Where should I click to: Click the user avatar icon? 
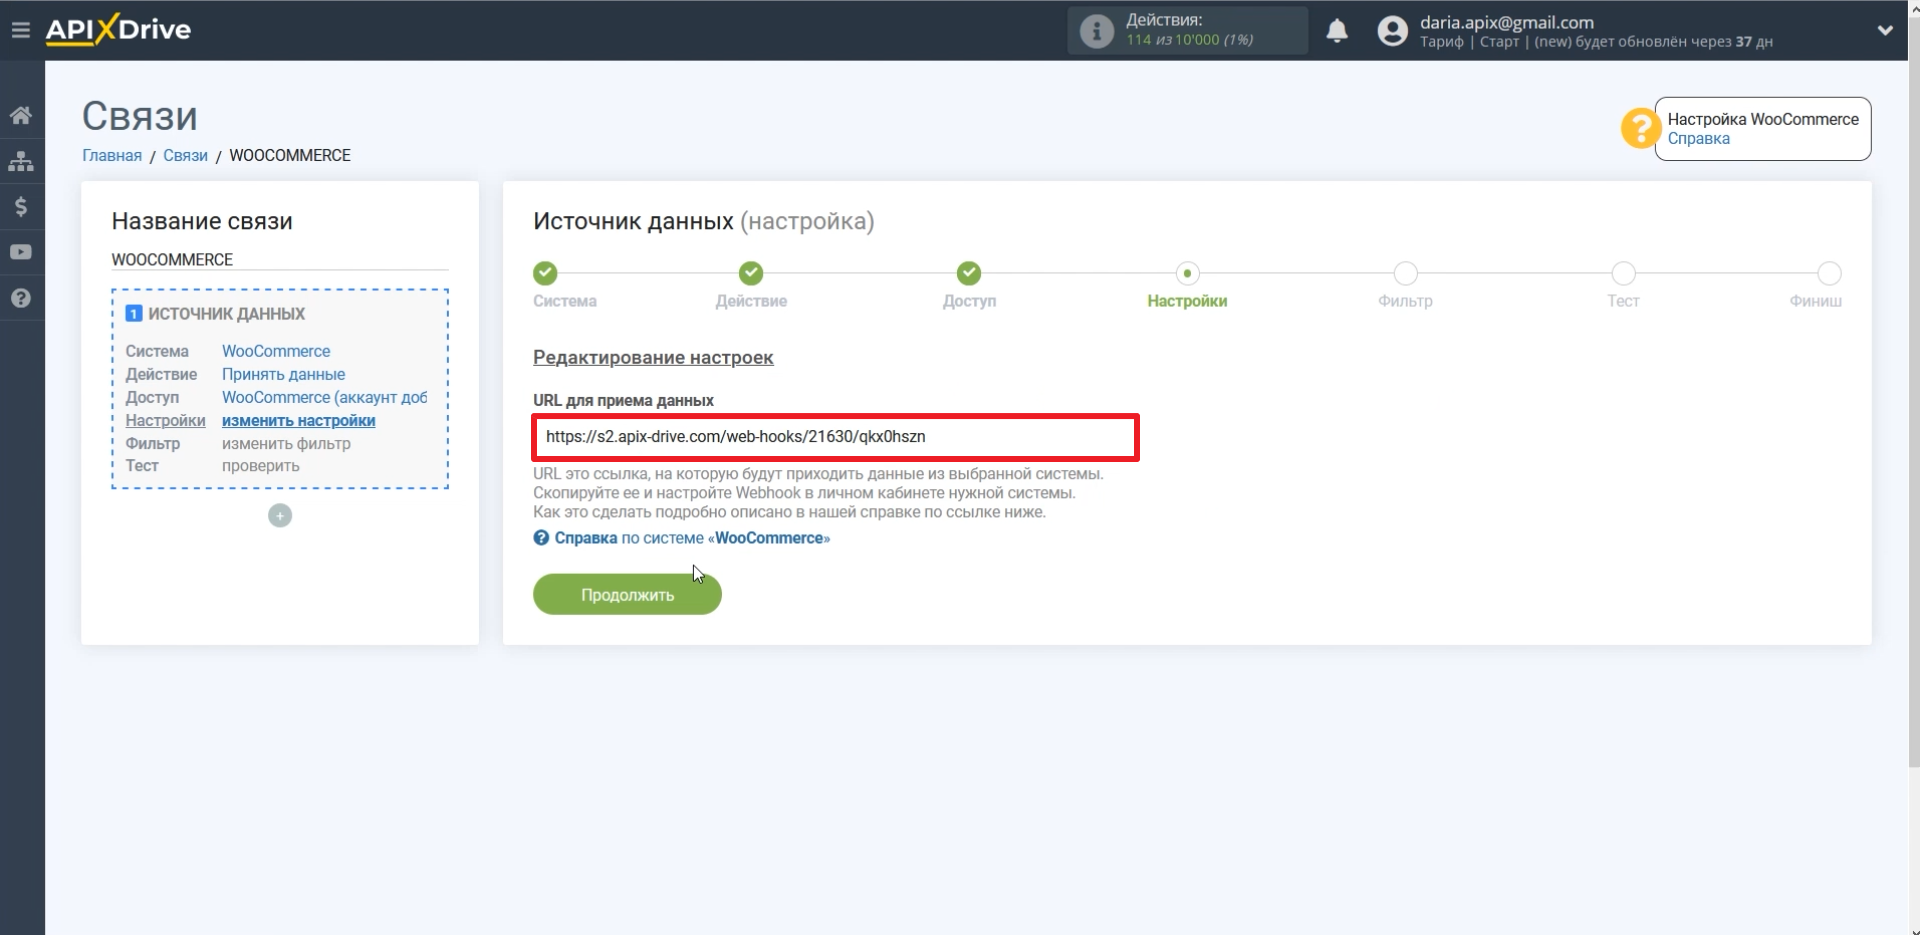pyautogui.click(x=1392, y=31)
